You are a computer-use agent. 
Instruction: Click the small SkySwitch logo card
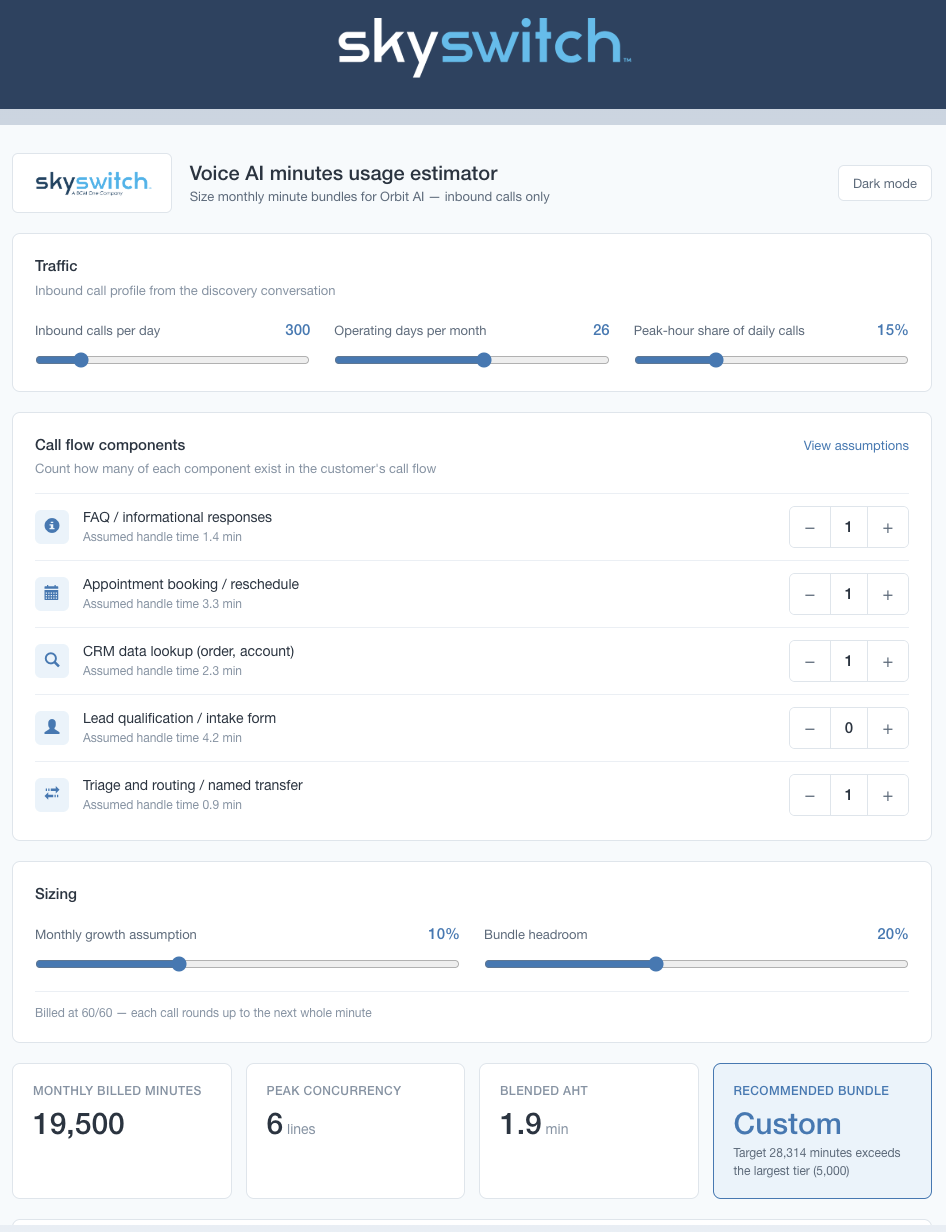point(92,183)
